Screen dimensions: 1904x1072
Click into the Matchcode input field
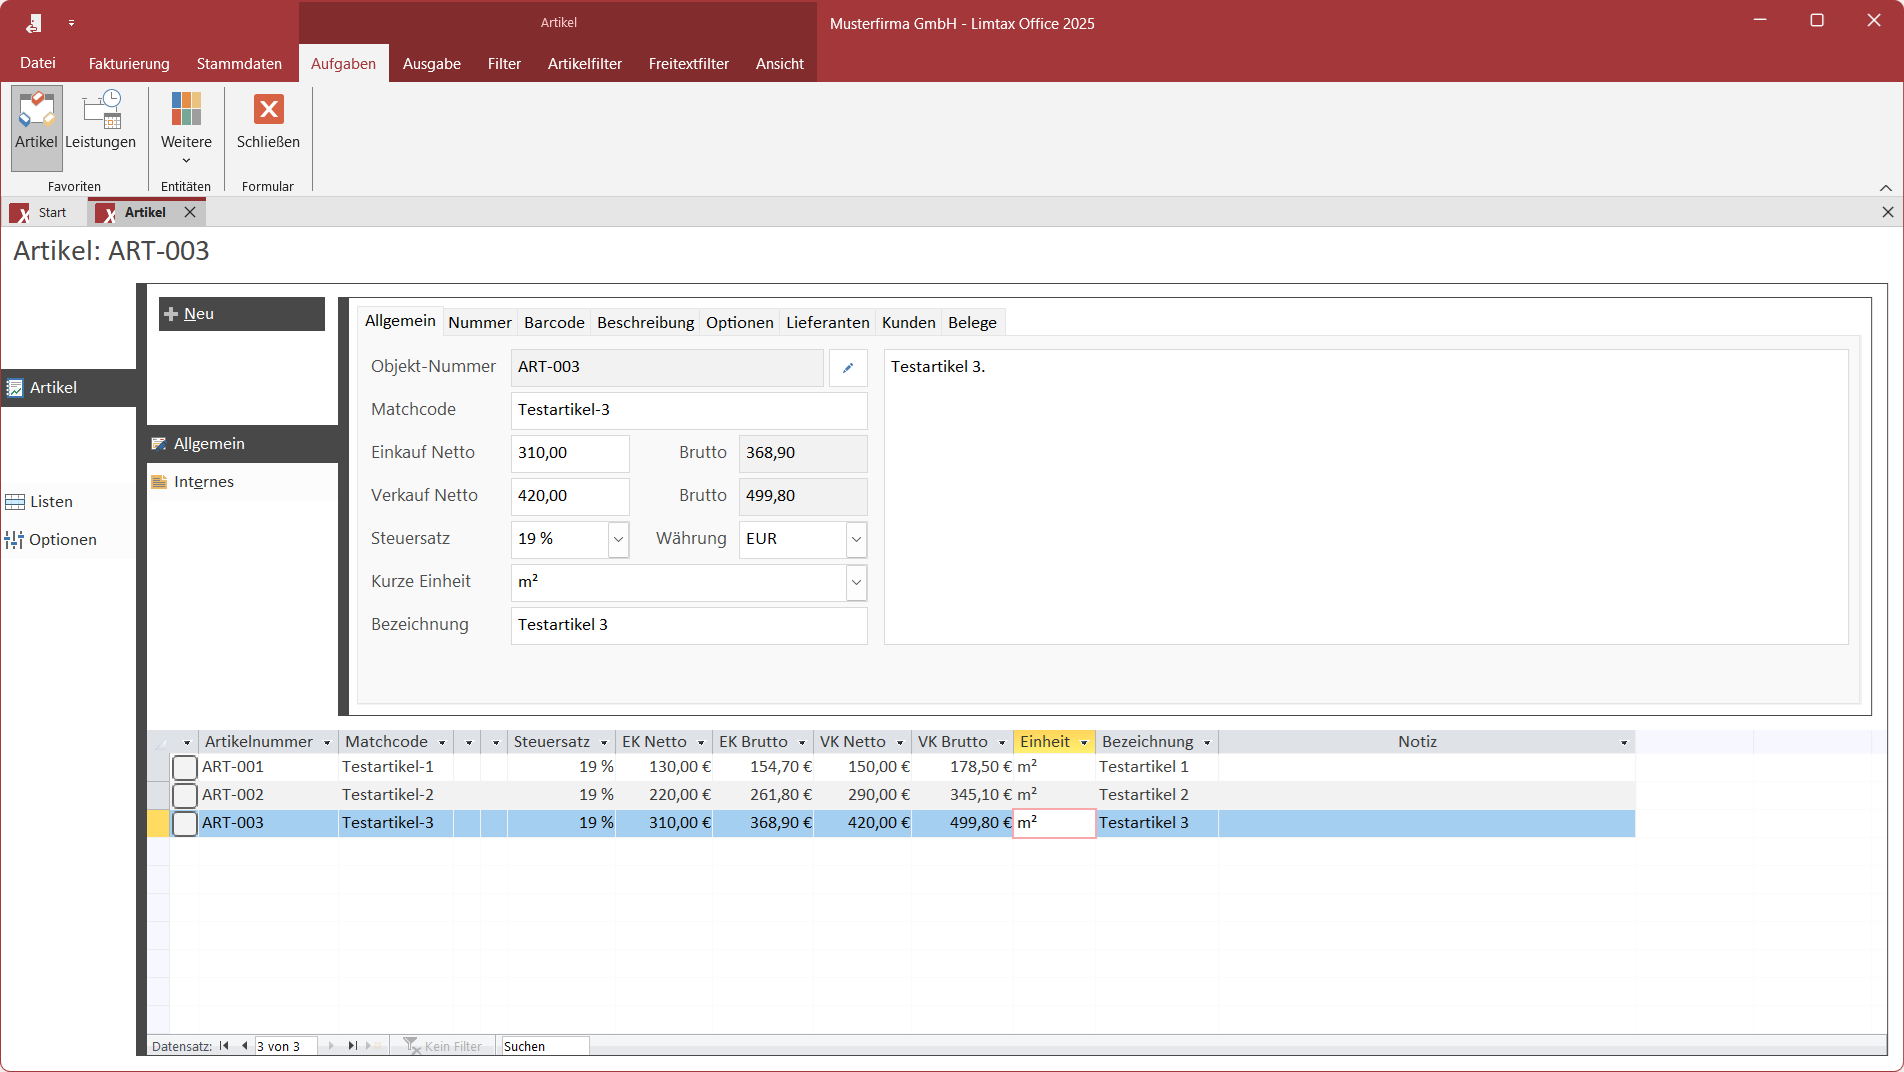tap(688, 410)
